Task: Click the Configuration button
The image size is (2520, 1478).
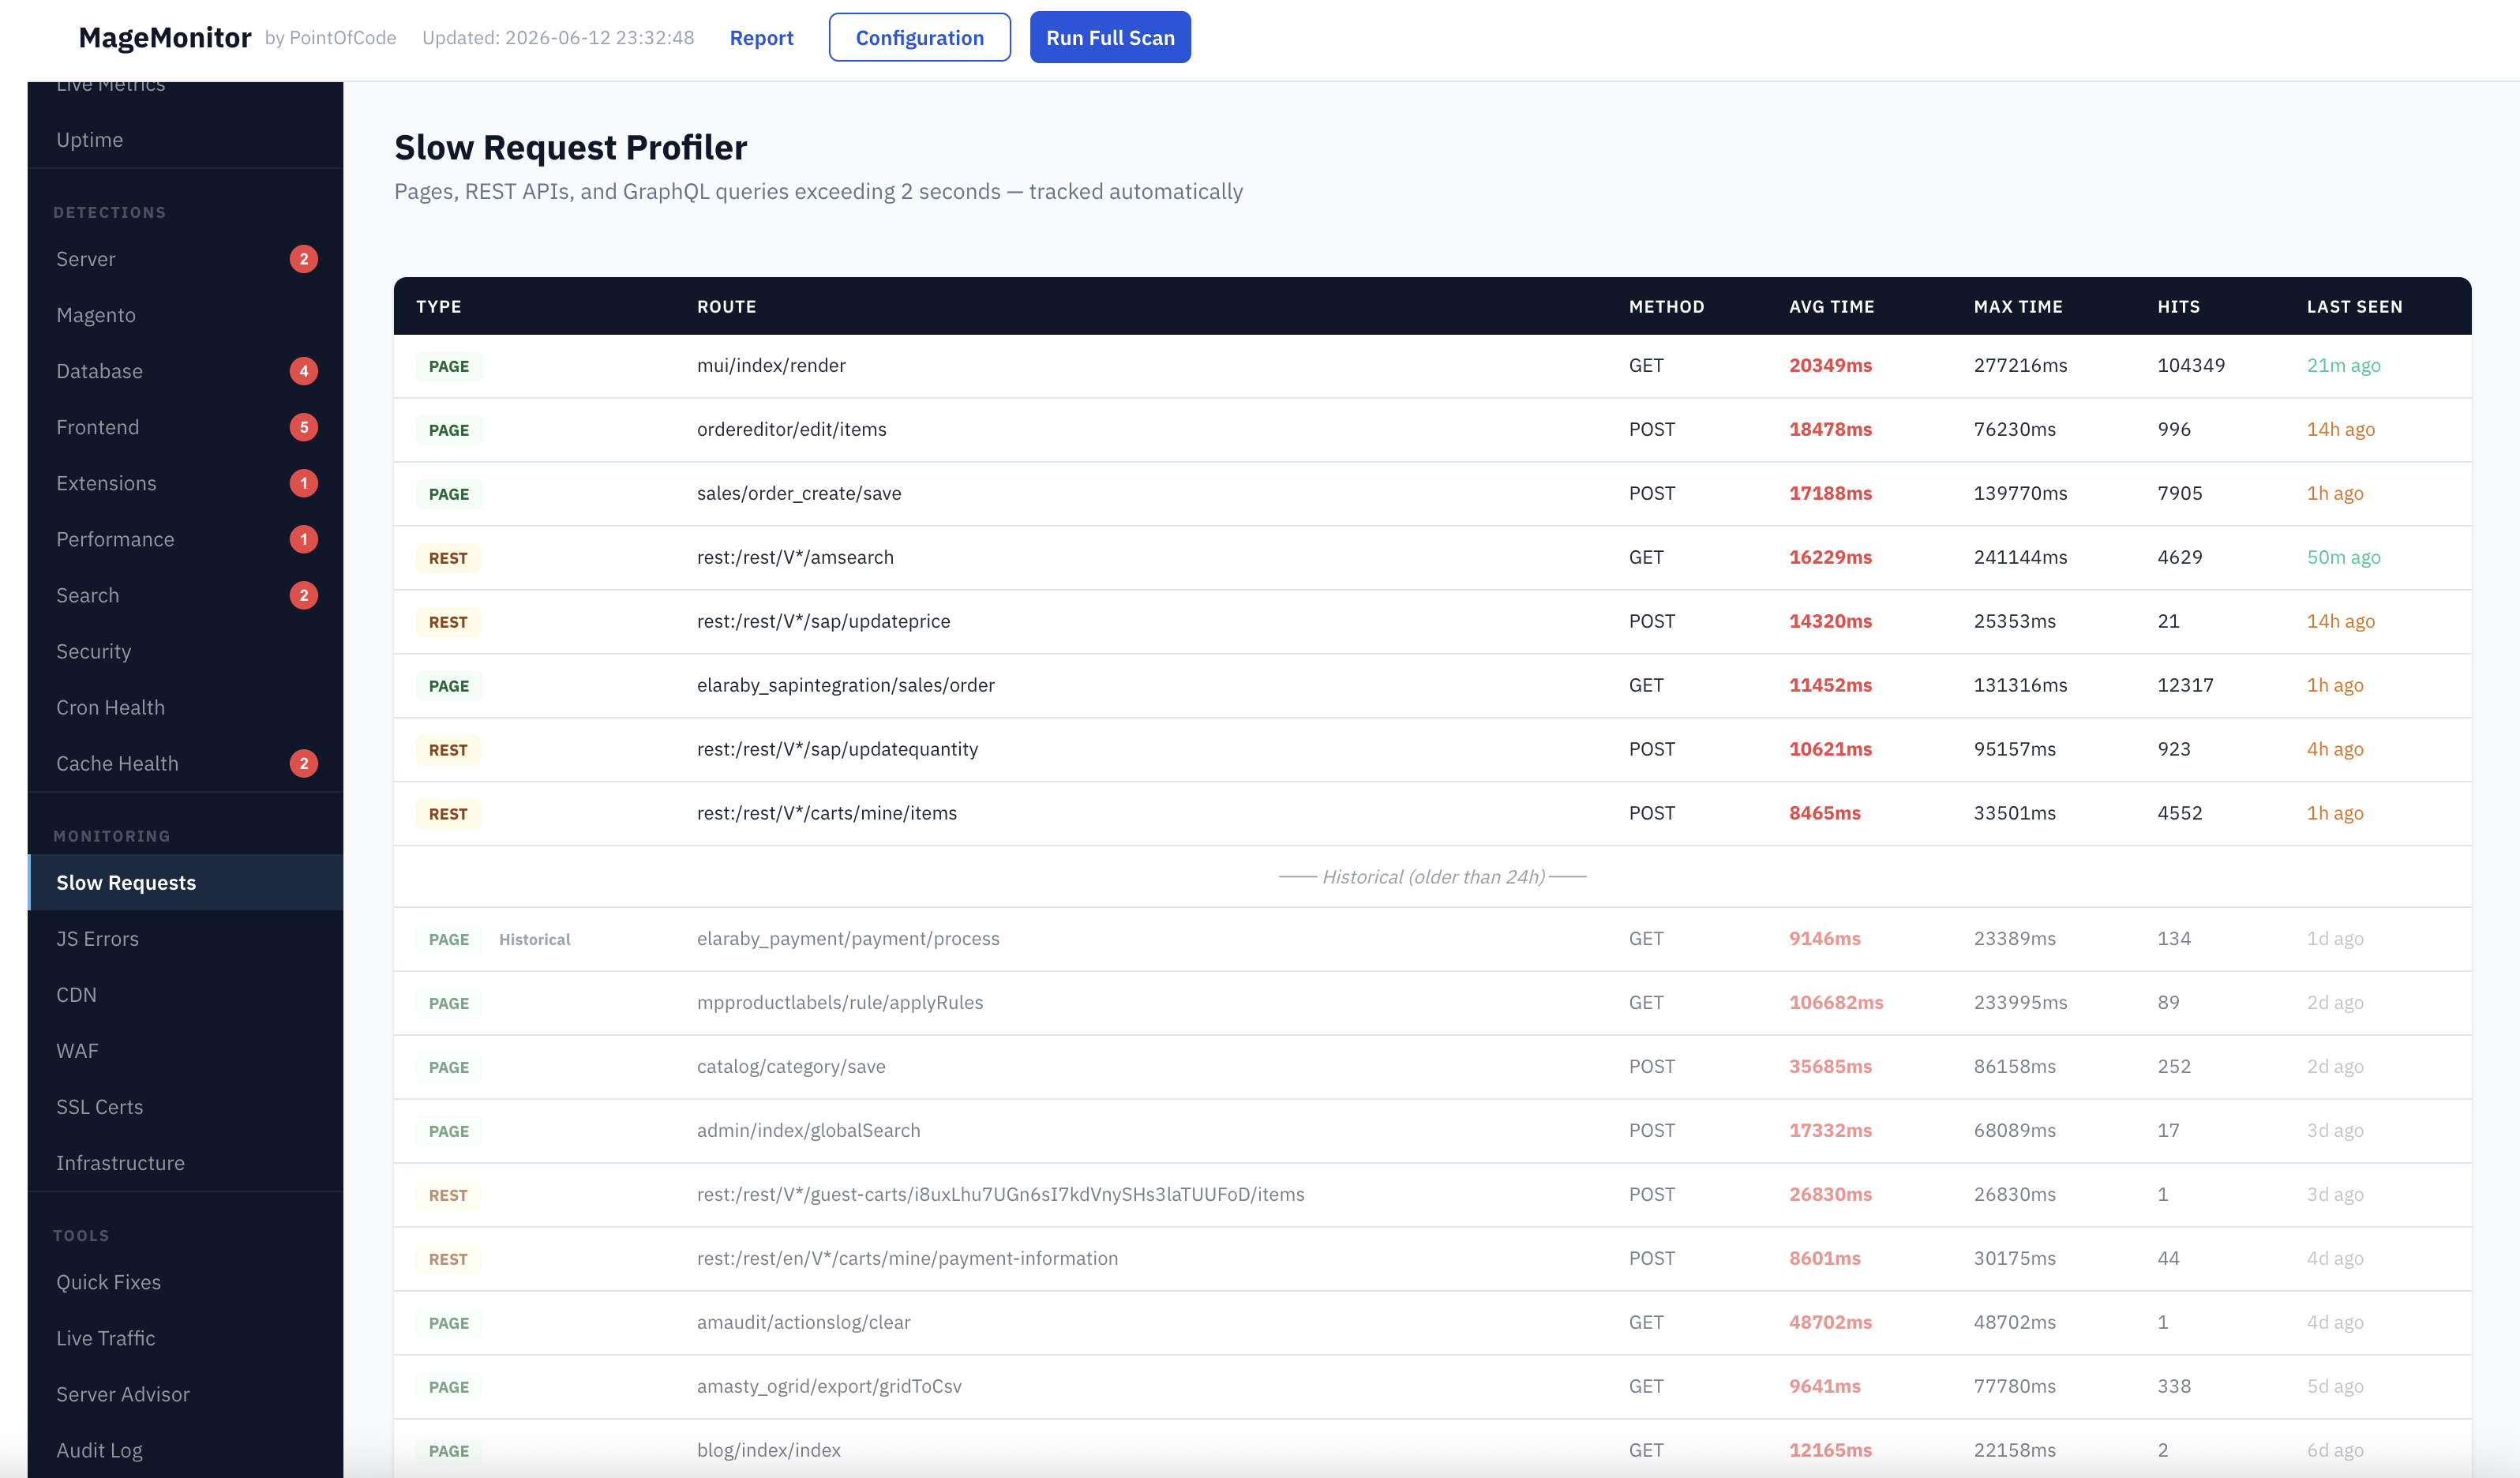Action: pos(919,38)
